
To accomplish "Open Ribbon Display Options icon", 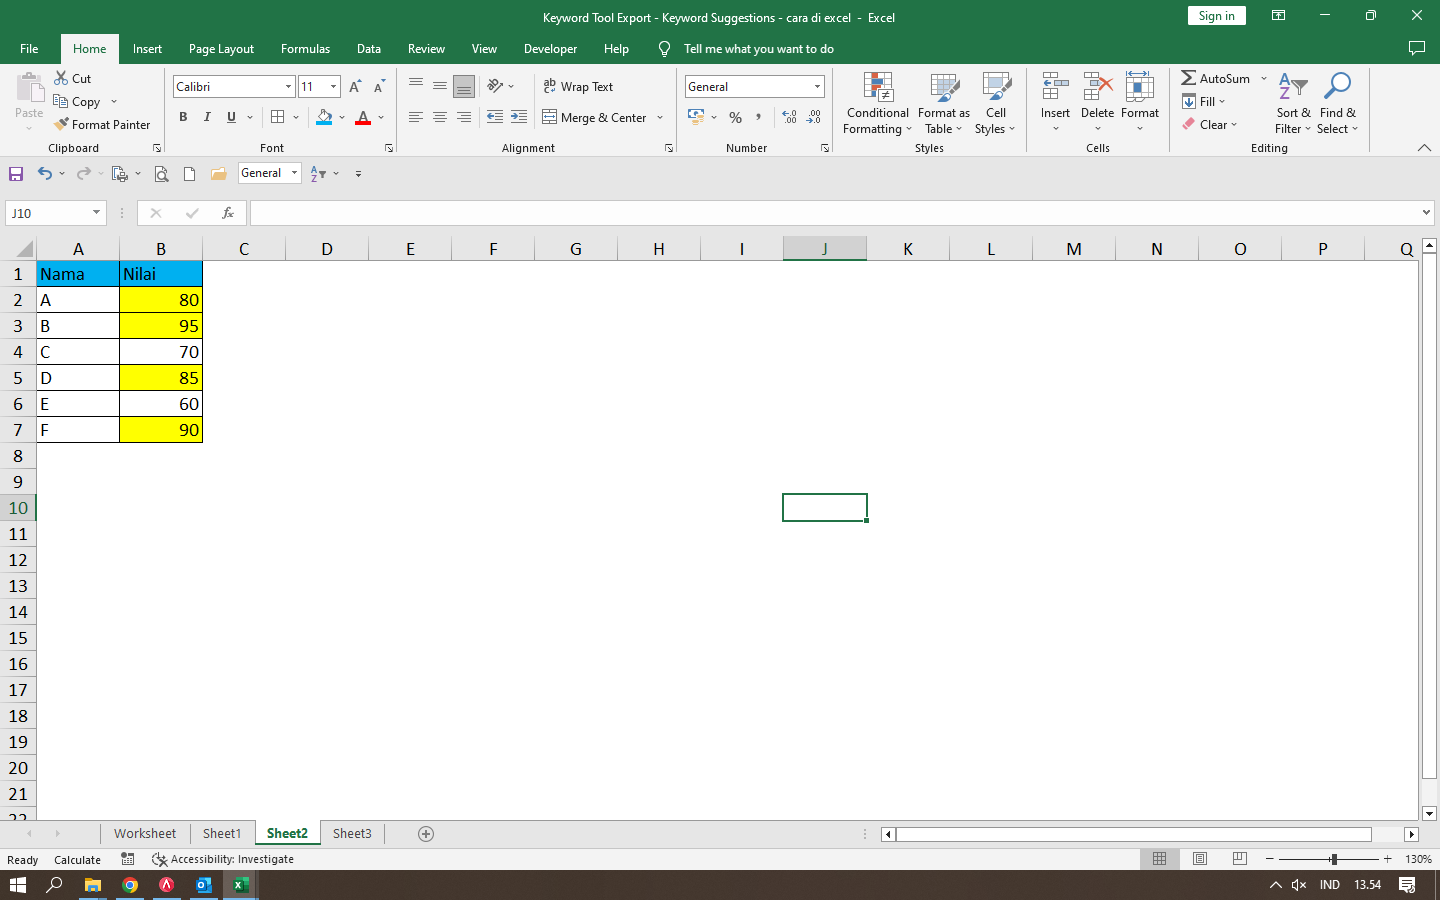I will (x=1278, y=15).
